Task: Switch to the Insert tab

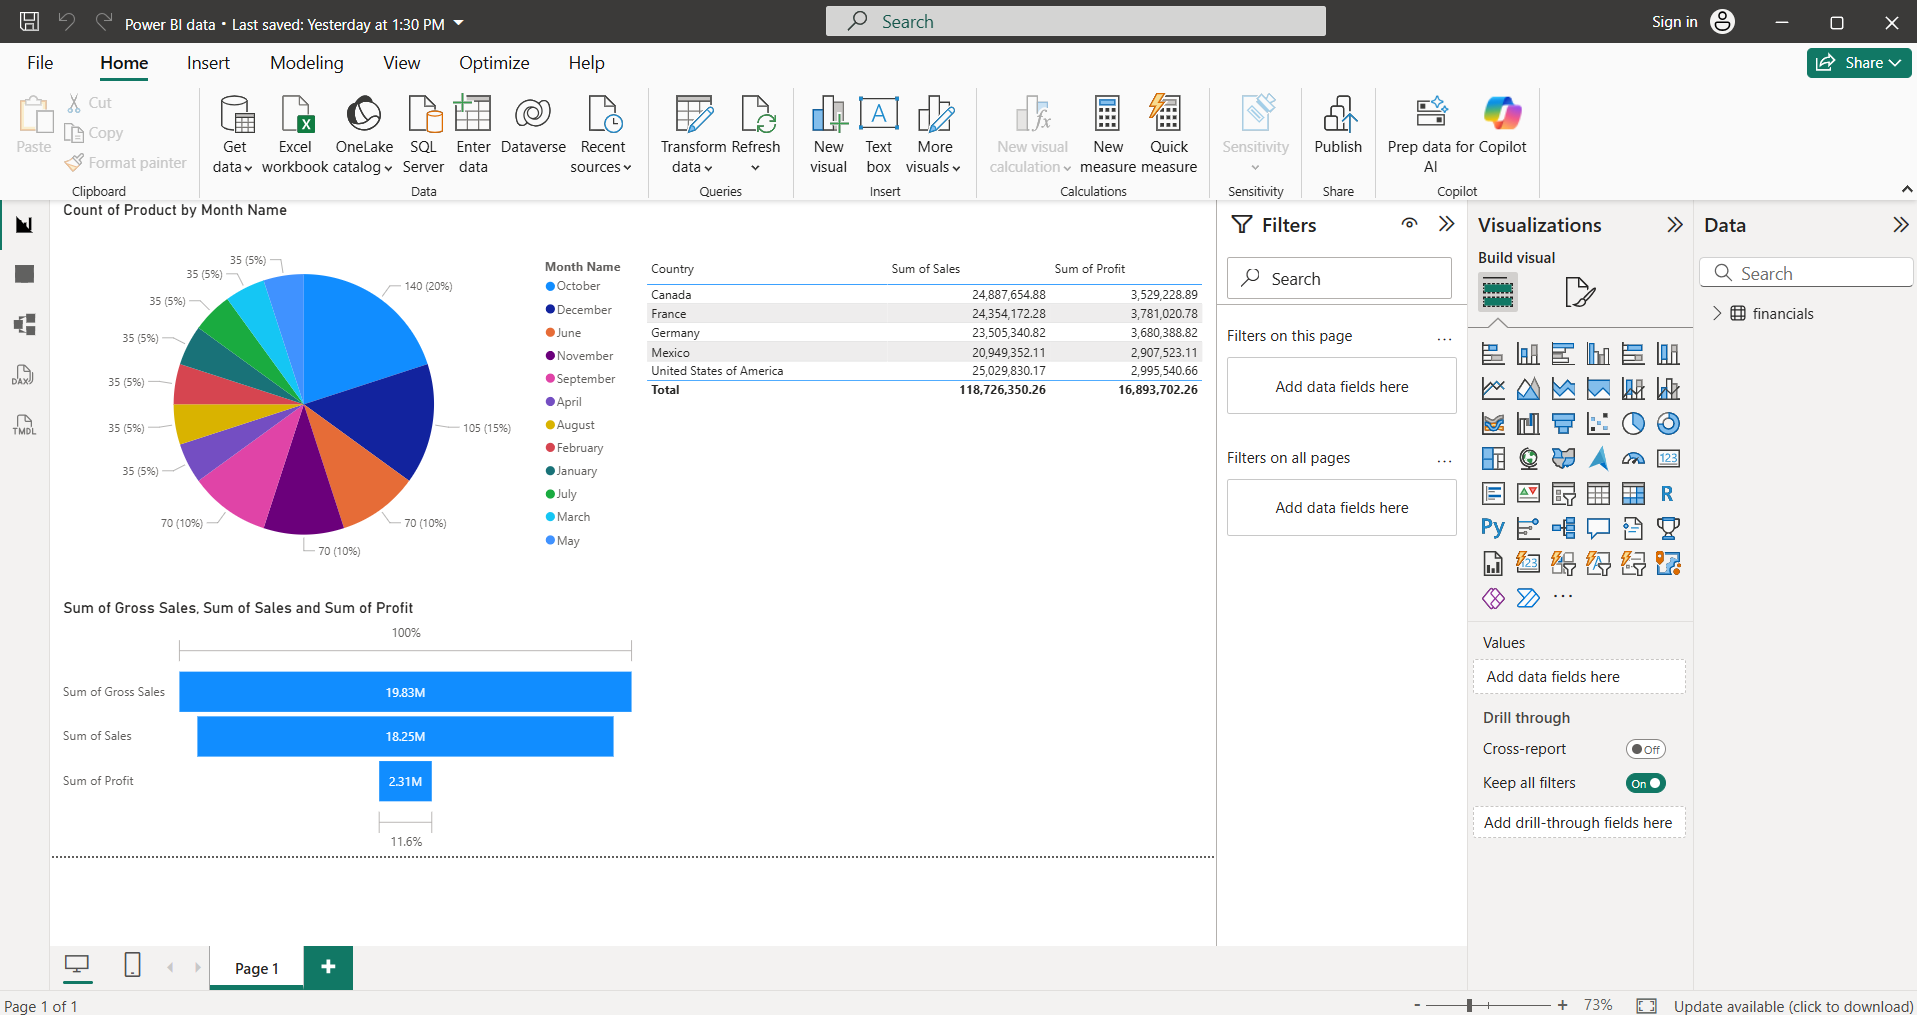Action: (x=208, y=63)
